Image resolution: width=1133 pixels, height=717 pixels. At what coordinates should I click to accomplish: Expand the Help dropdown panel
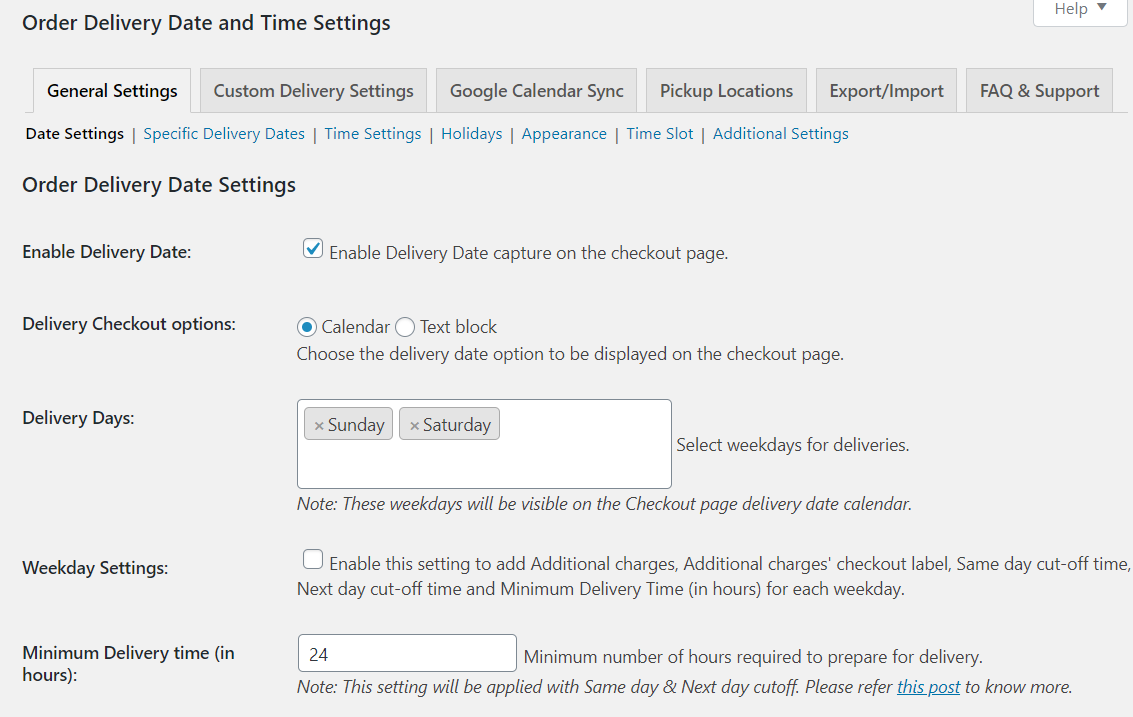coord(1080,9)
